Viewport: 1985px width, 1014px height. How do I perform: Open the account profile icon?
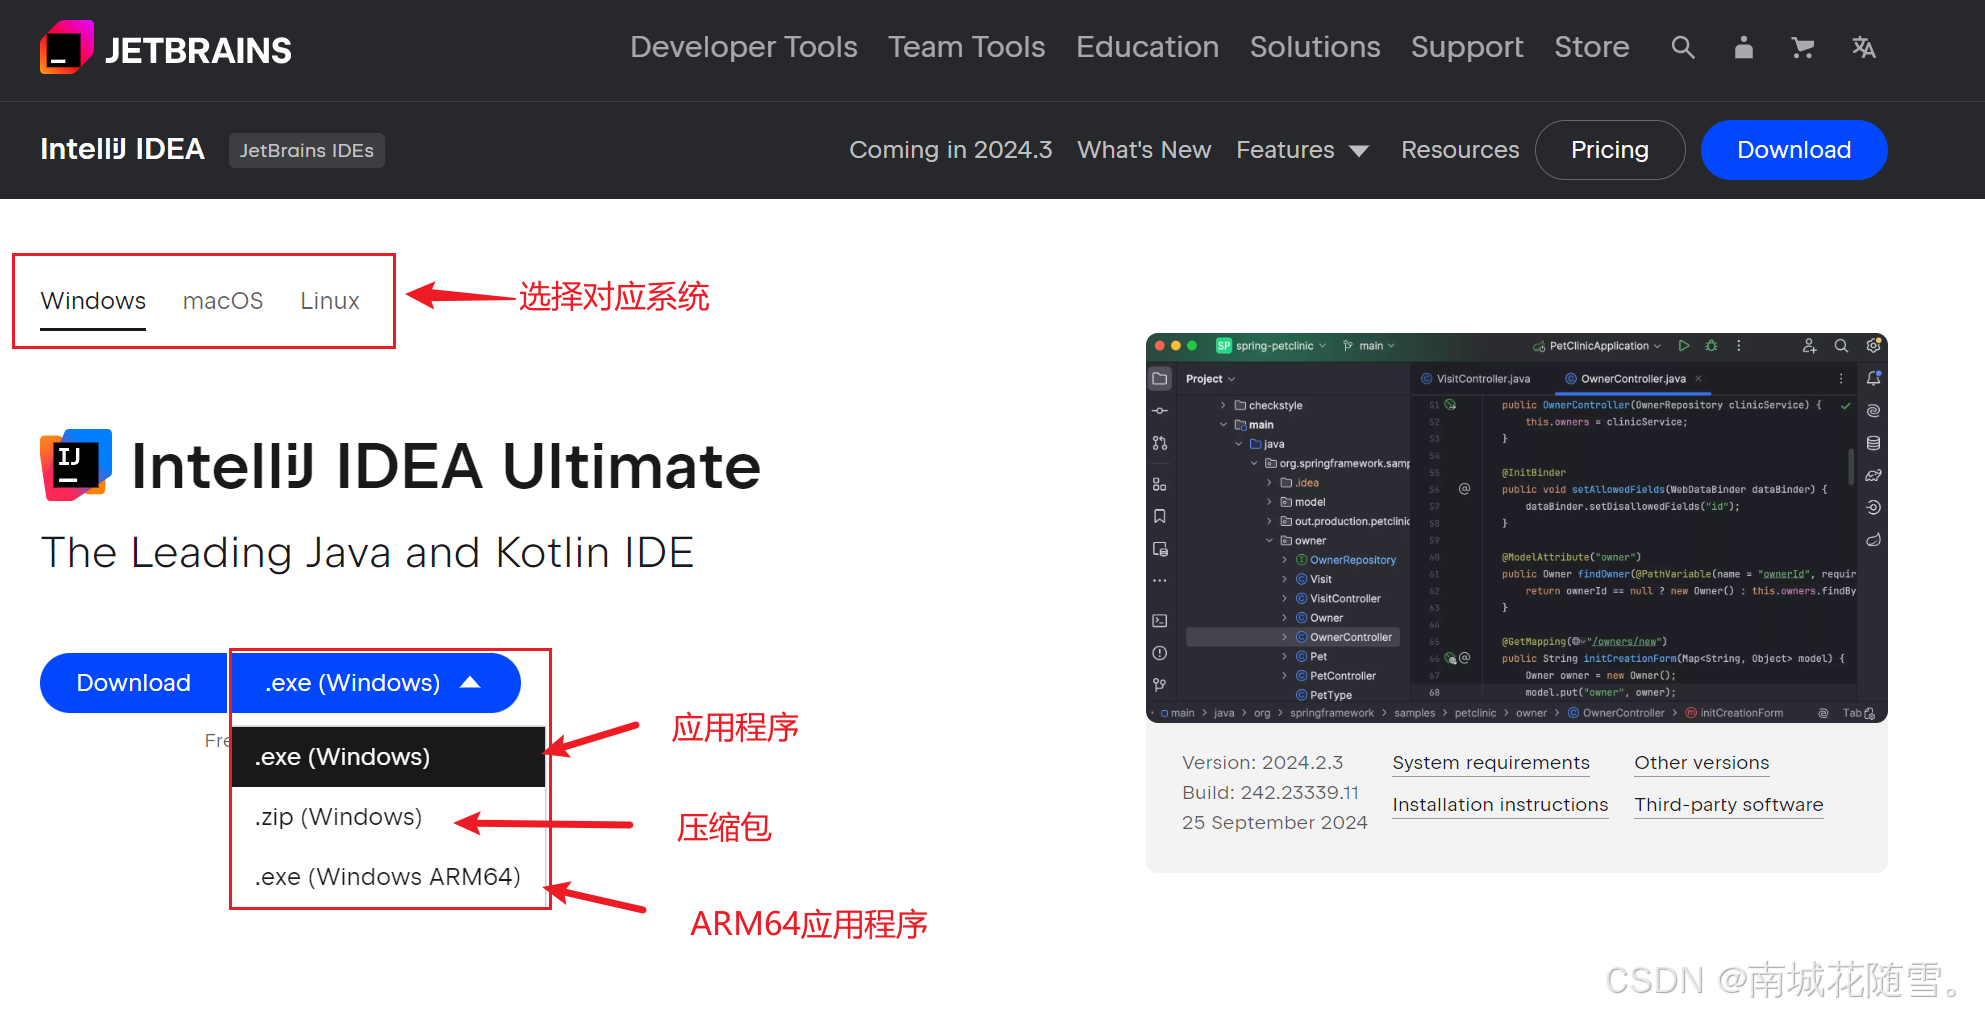coord(1743,47)
